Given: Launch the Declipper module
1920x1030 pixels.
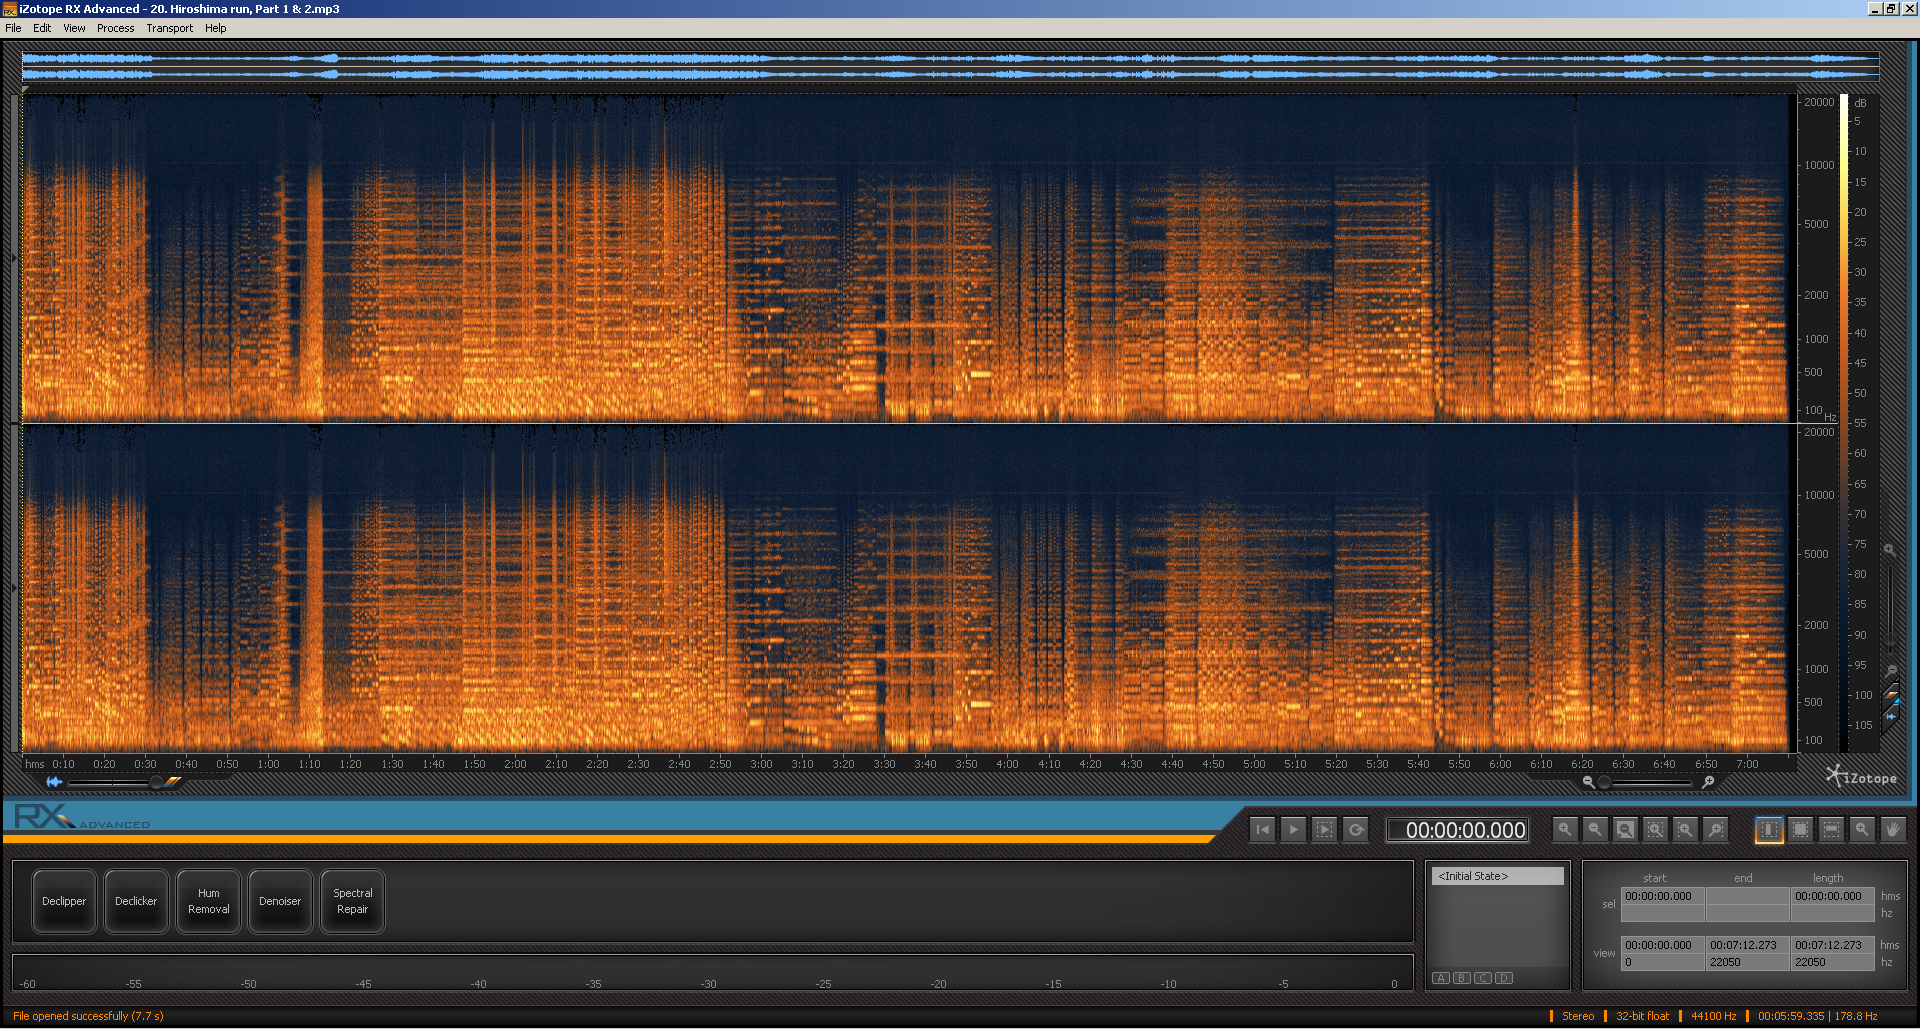Looking at the screenshot, I should click(x=63, y=900).
